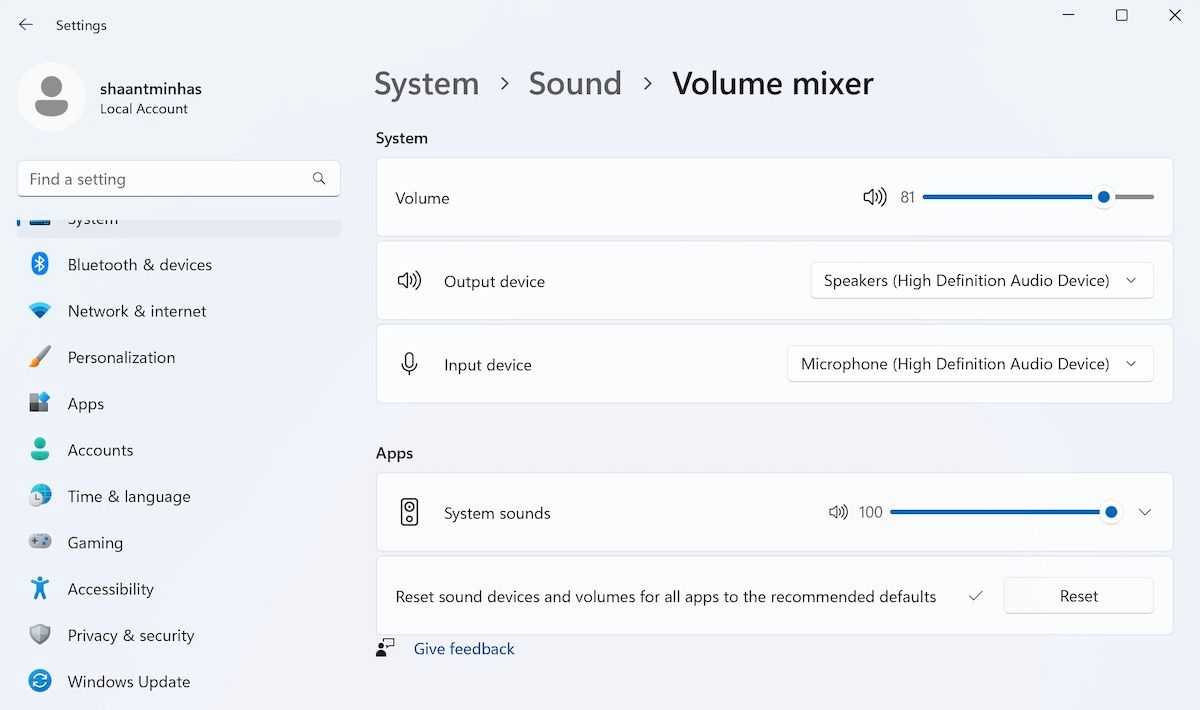Mute the system volume speaker icon

[x=874, y=198]
